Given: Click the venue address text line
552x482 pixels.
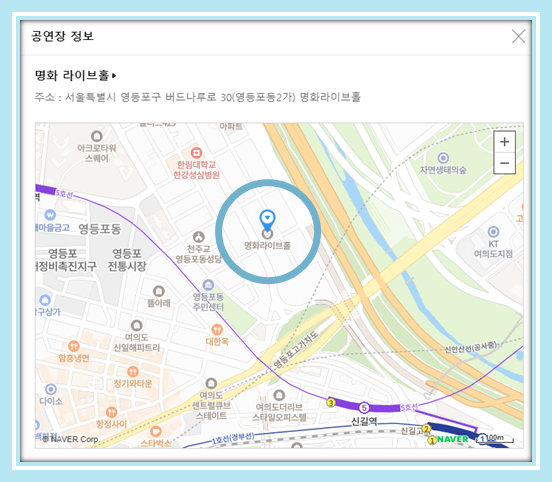Looking at the screenshot, I should point(197,97).
